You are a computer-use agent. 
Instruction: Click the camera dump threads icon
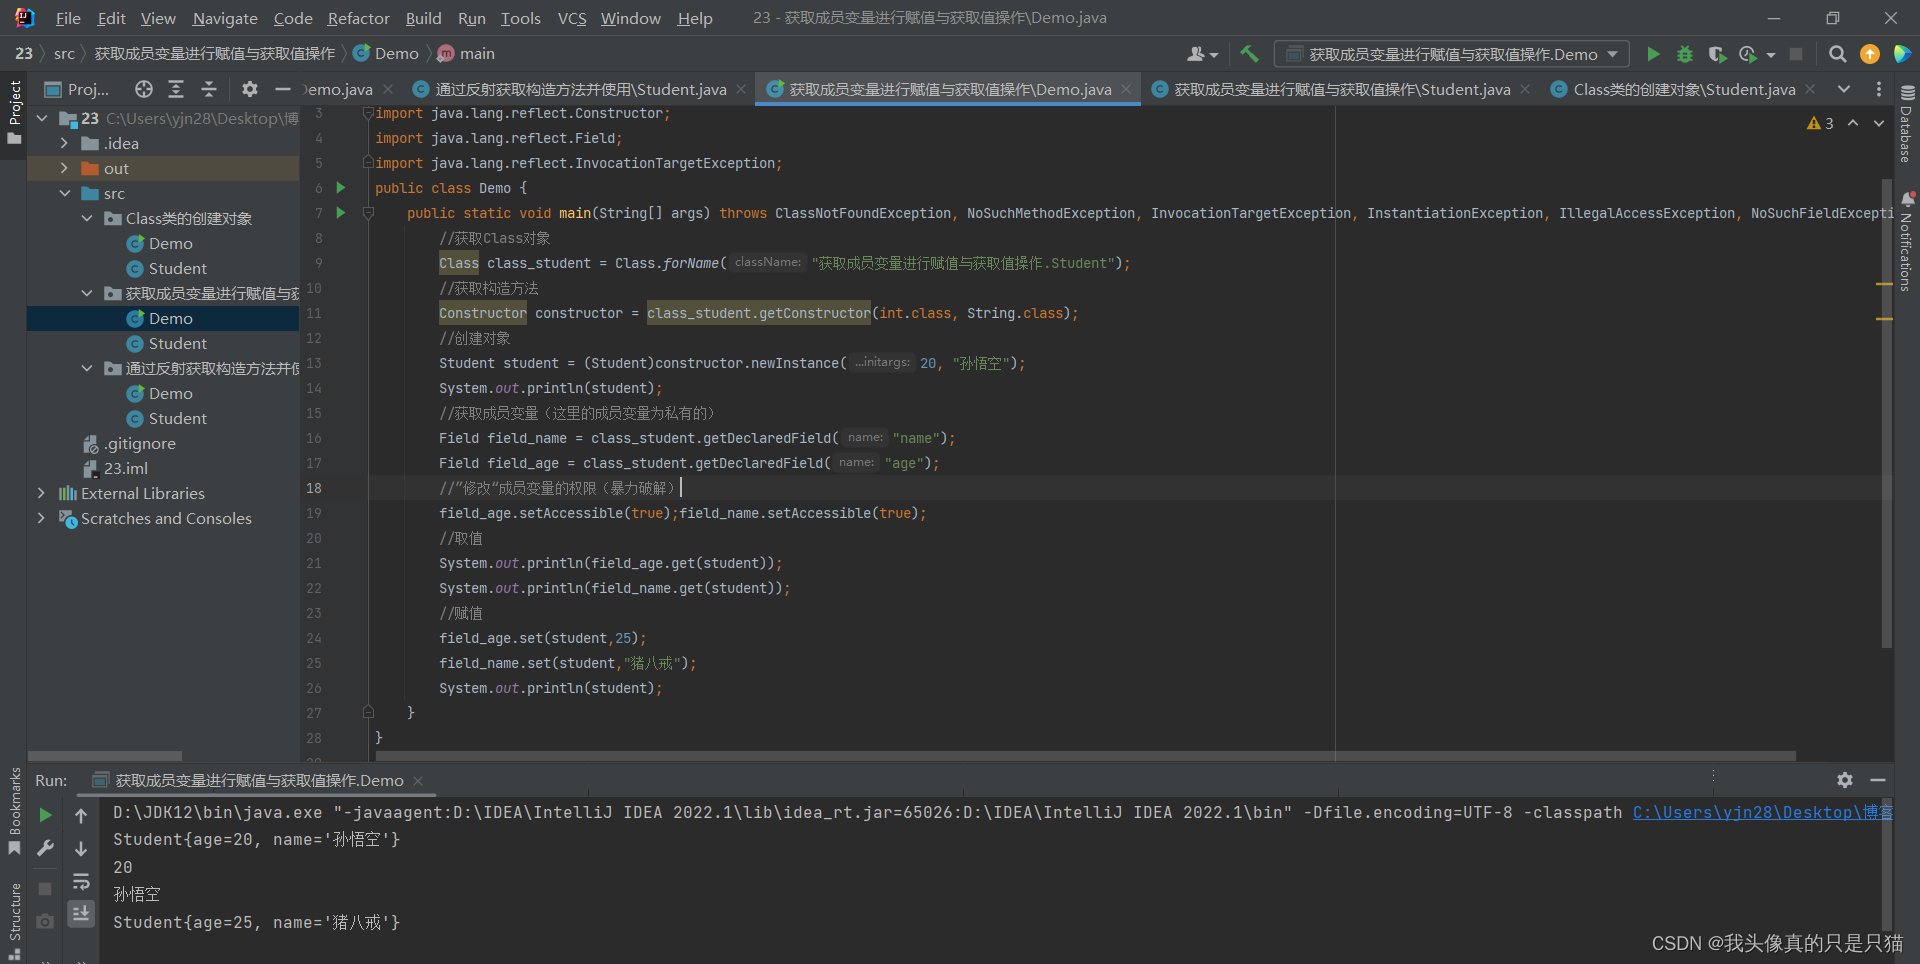(x=45, y=921)
